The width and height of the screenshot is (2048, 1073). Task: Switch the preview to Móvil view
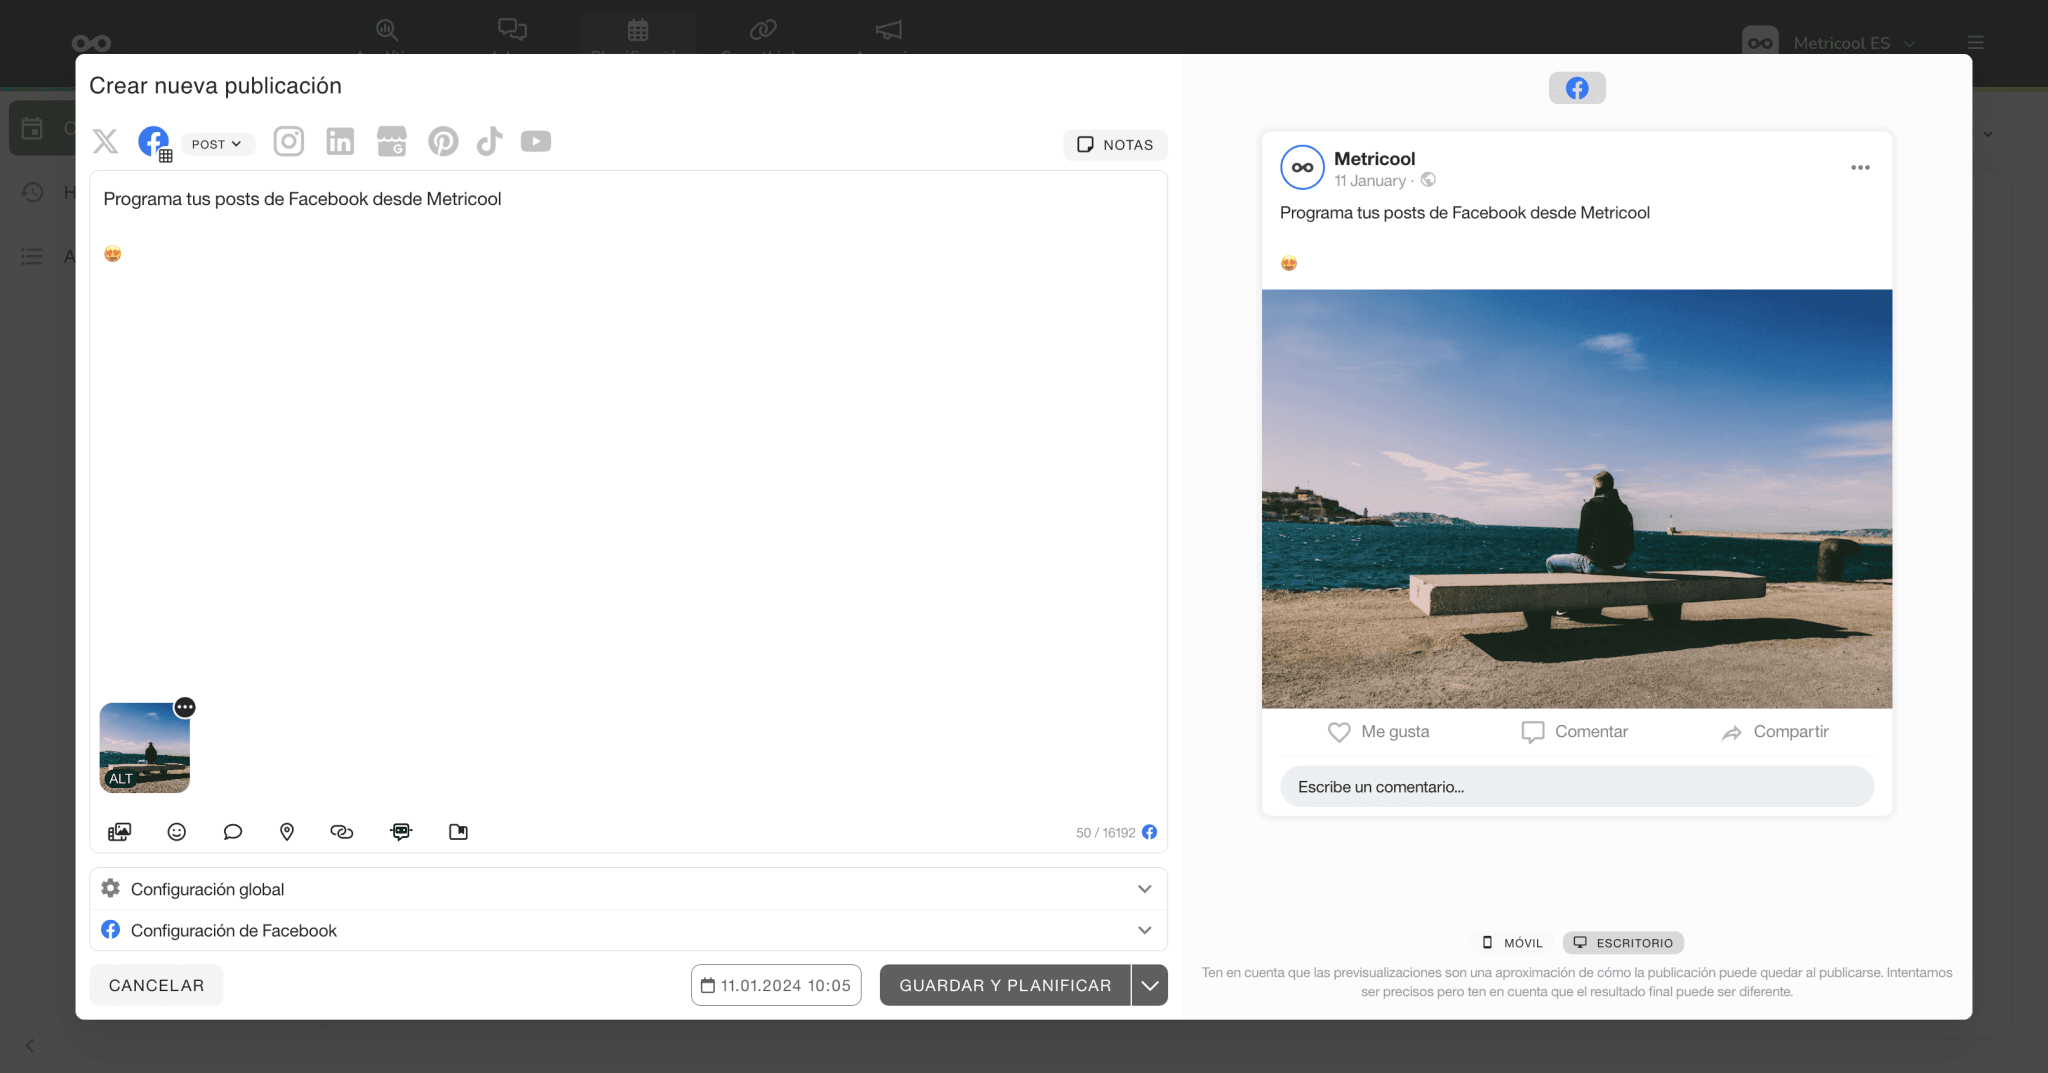pos(1510,942)
